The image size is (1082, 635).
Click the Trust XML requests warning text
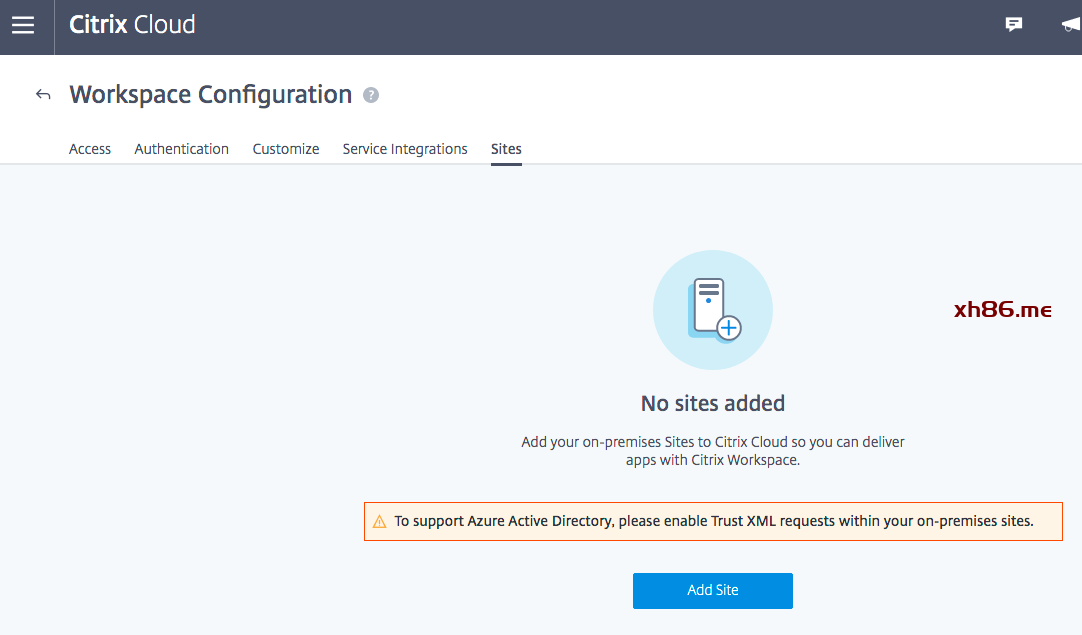(x=714, y=521)
